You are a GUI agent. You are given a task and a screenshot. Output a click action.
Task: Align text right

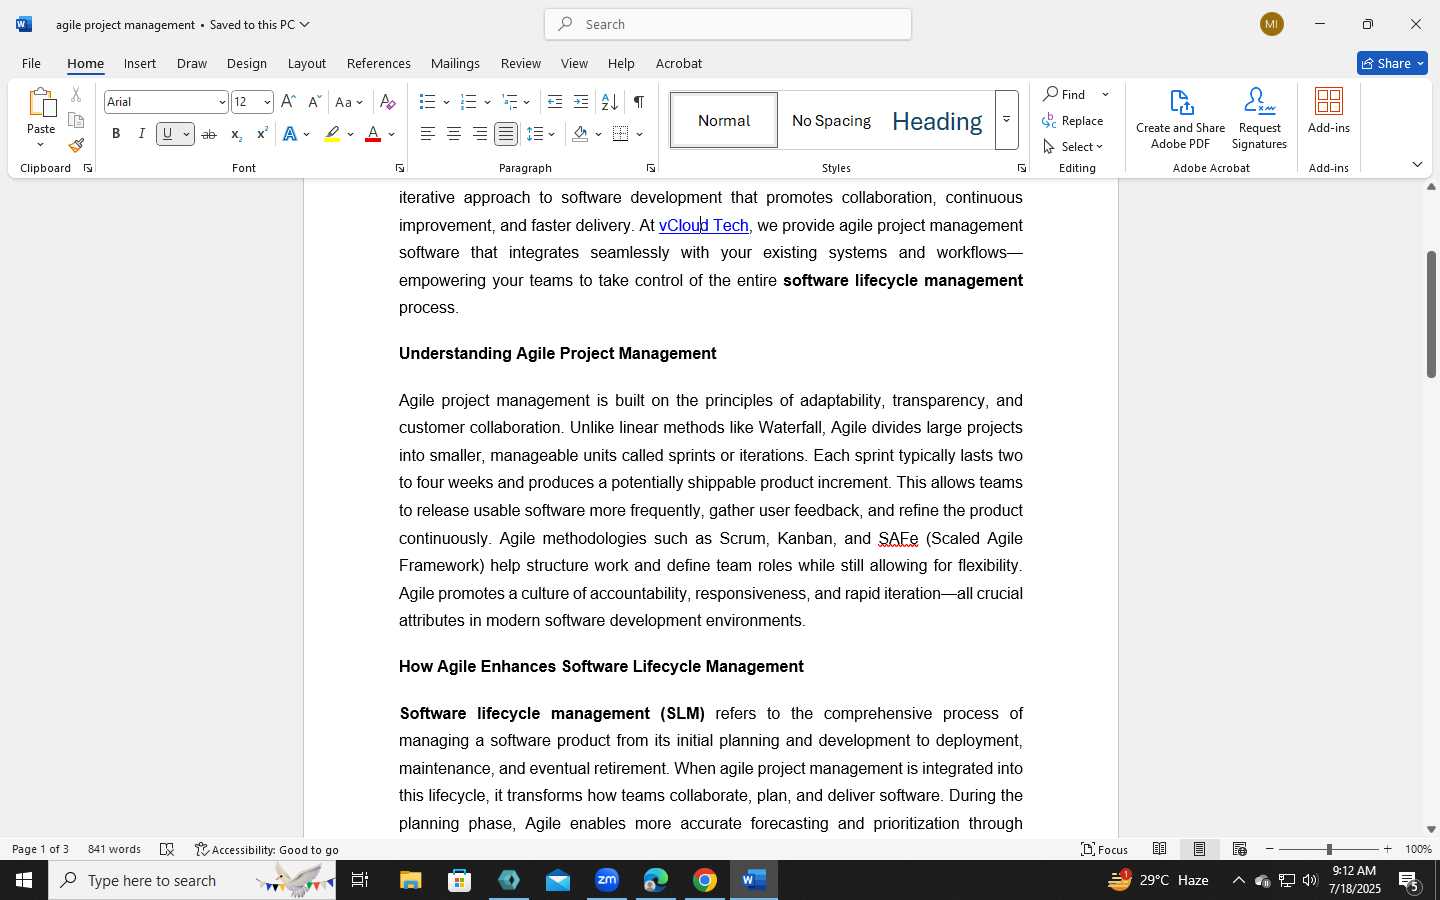coord(480,134)
